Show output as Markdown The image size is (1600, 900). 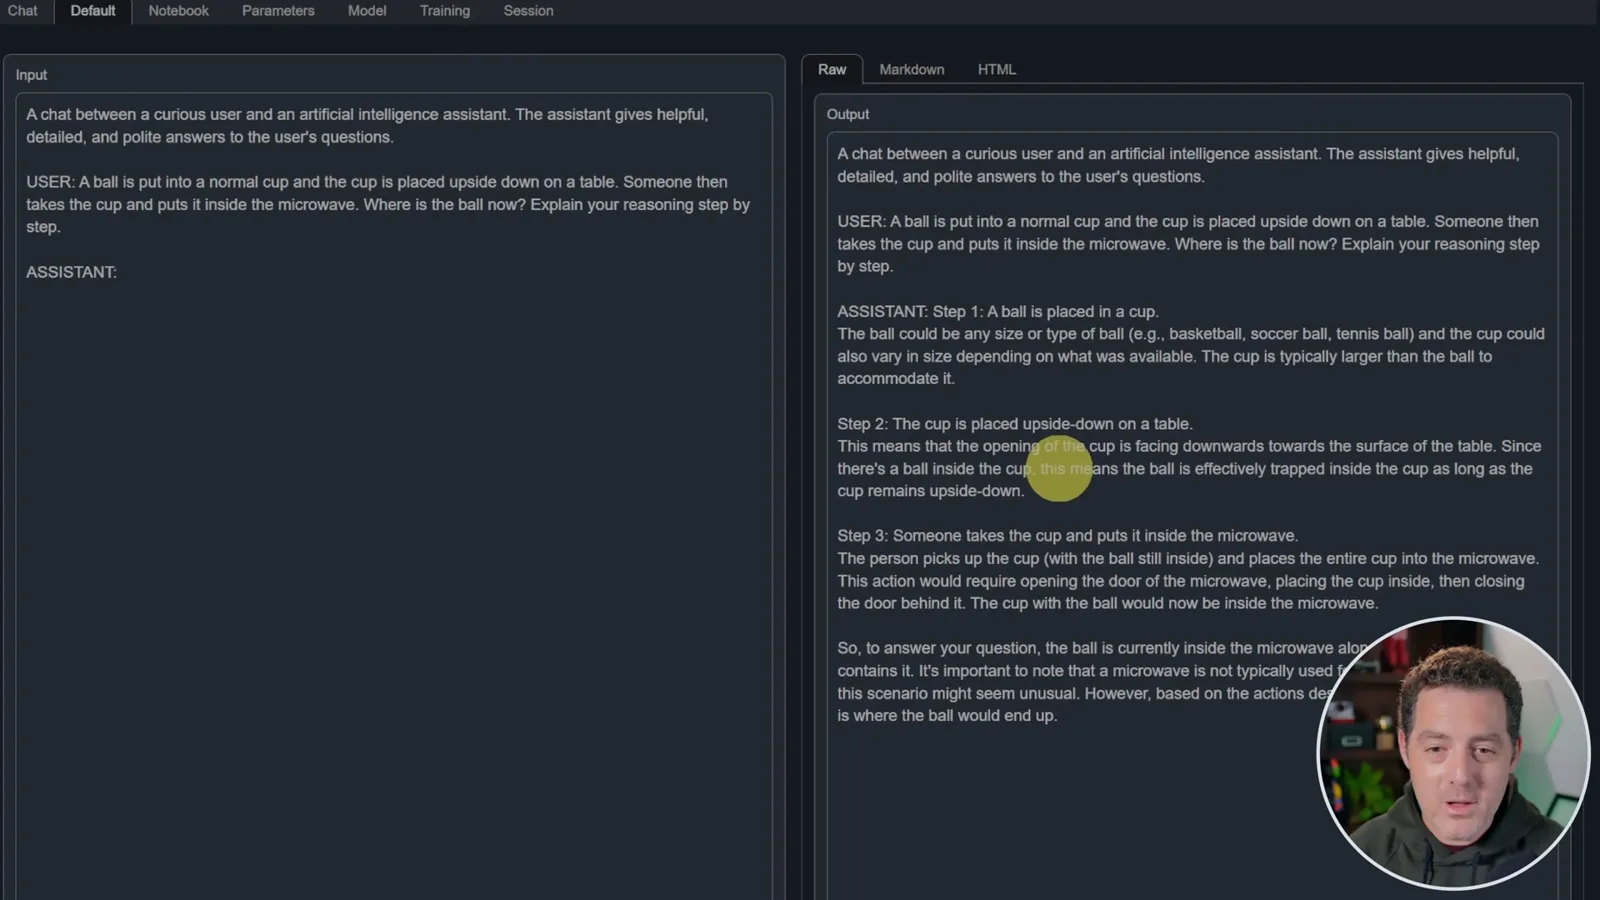click(x=911, y=69)
